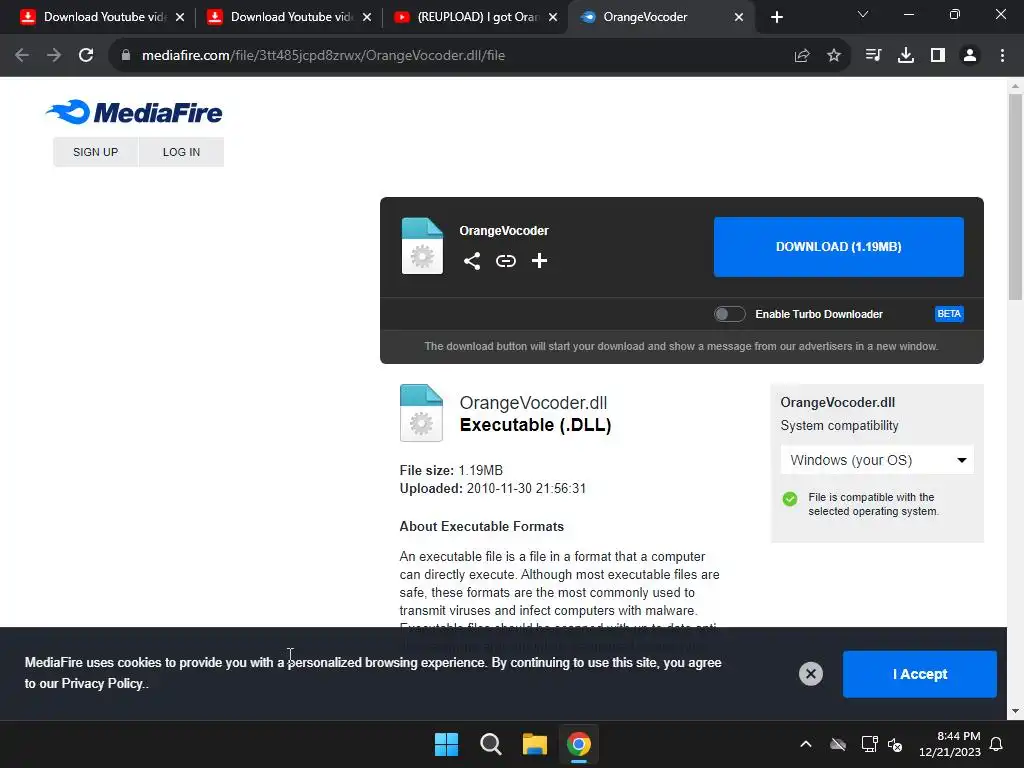Bookmark this page with star icon
The height and width of the screenshot is (768, 1024).
(834, 56)
